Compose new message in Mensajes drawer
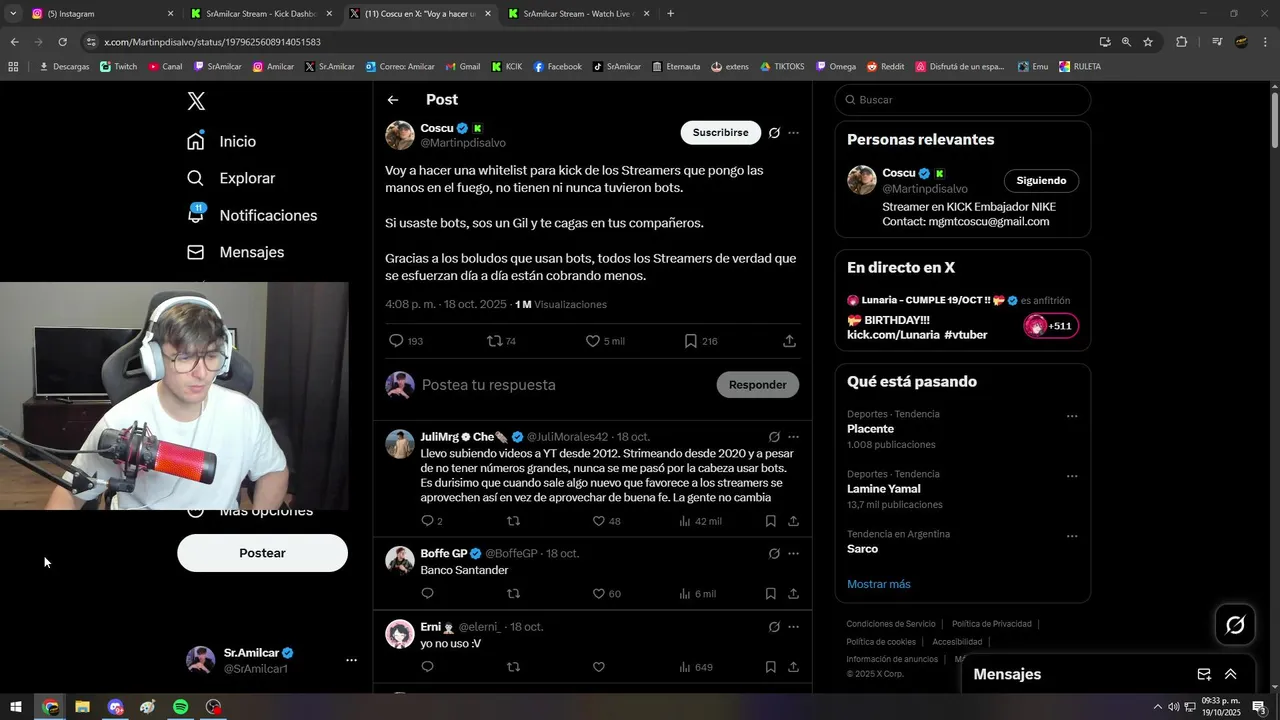Image resolution: width=1280 pixels, height=720 pixels. 1204,675
